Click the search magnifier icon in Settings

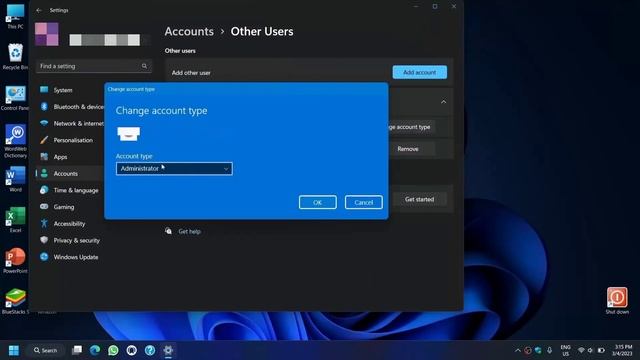144,66
